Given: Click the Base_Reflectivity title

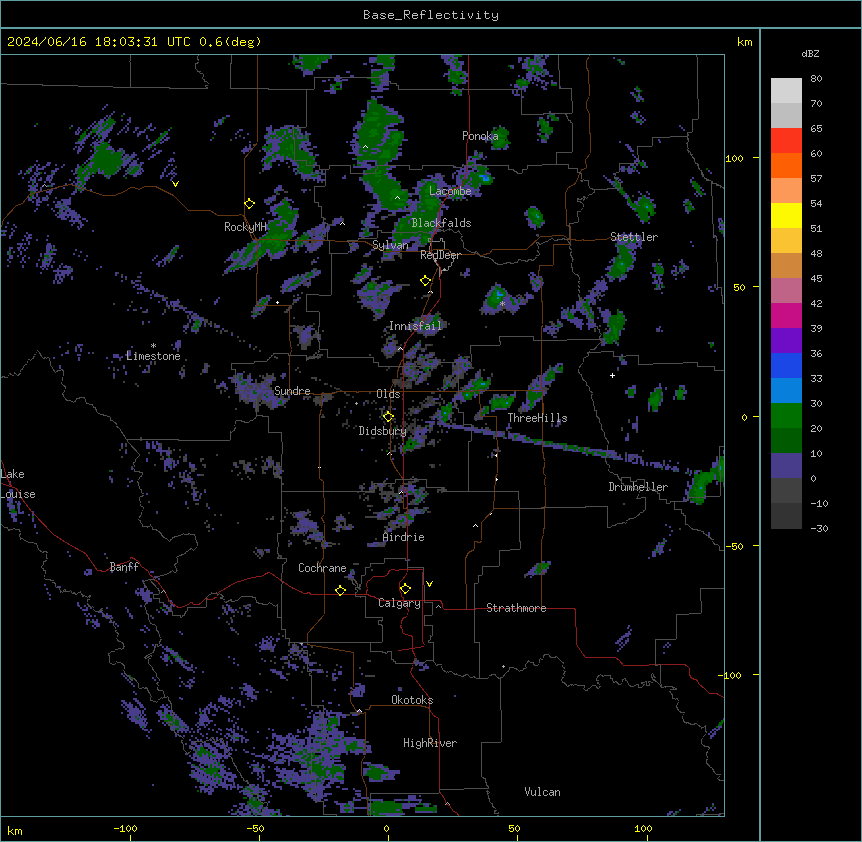Looking at the screenshot, I should 431,15.
